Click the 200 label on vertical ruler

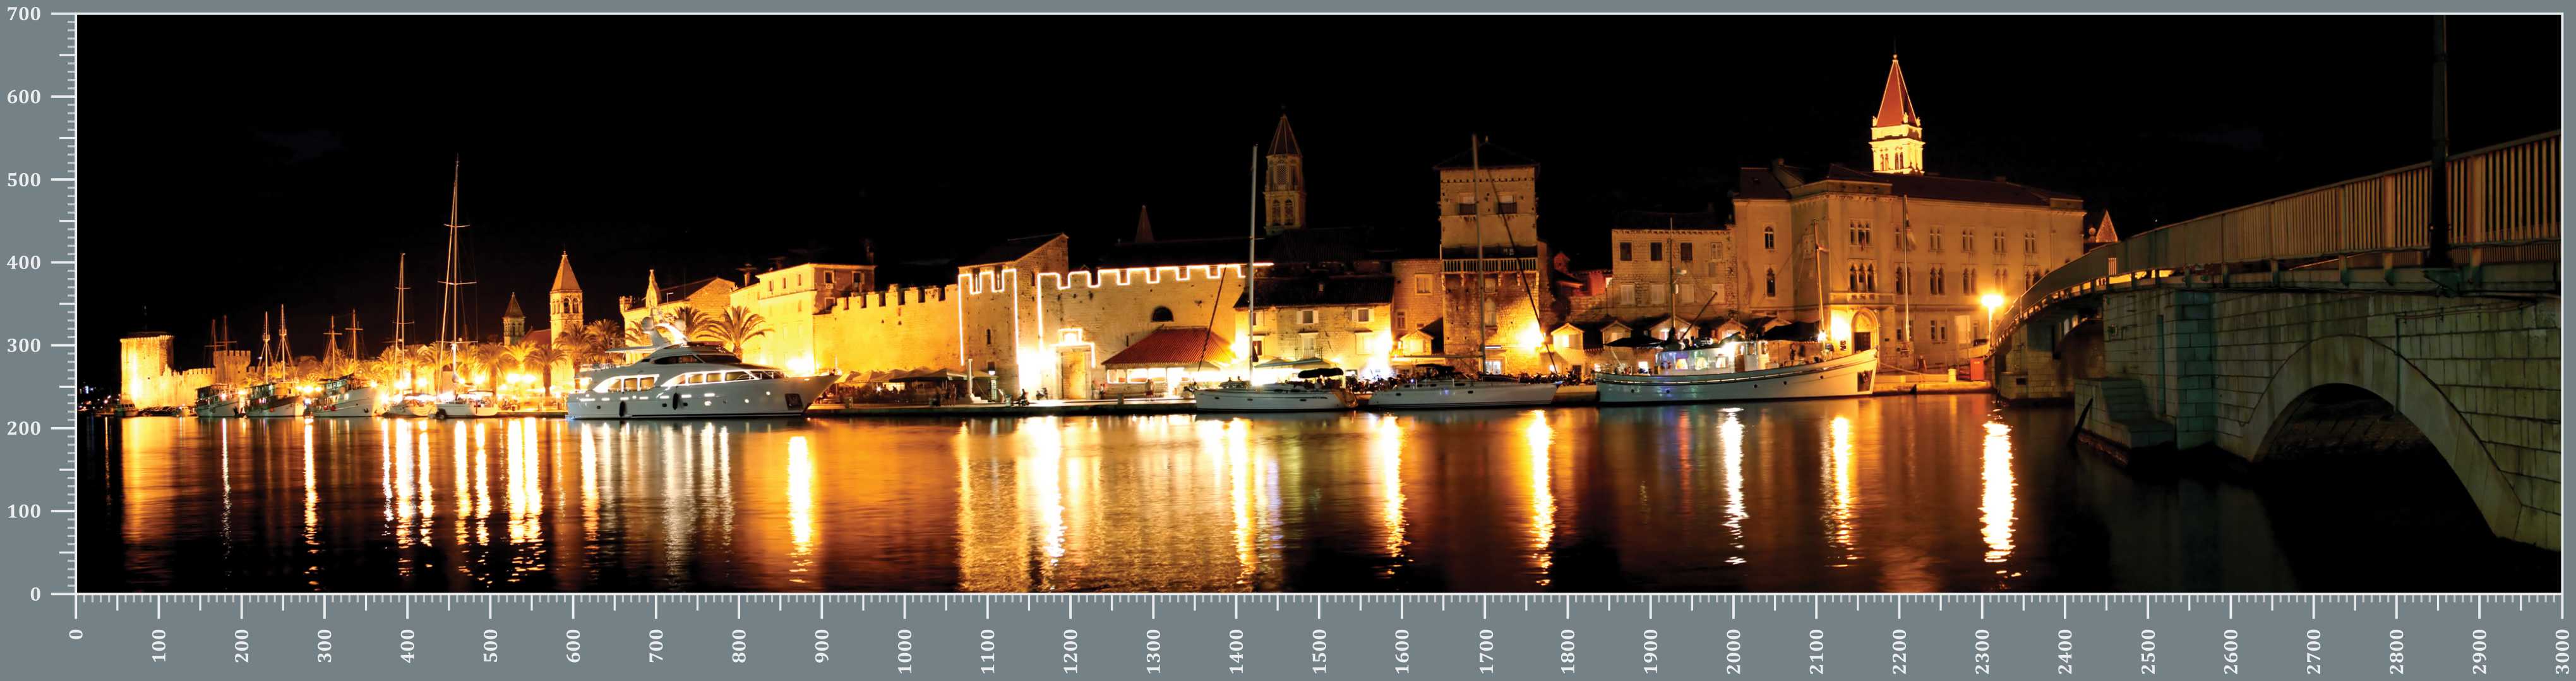coord(23,429)
